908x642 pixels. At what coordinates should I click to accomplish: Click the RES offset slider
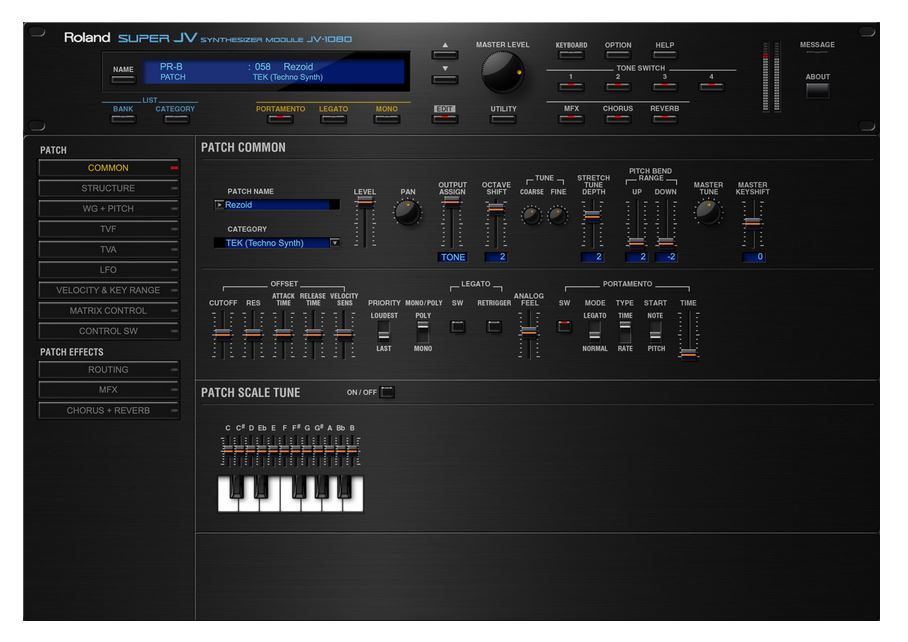point(253,335)
